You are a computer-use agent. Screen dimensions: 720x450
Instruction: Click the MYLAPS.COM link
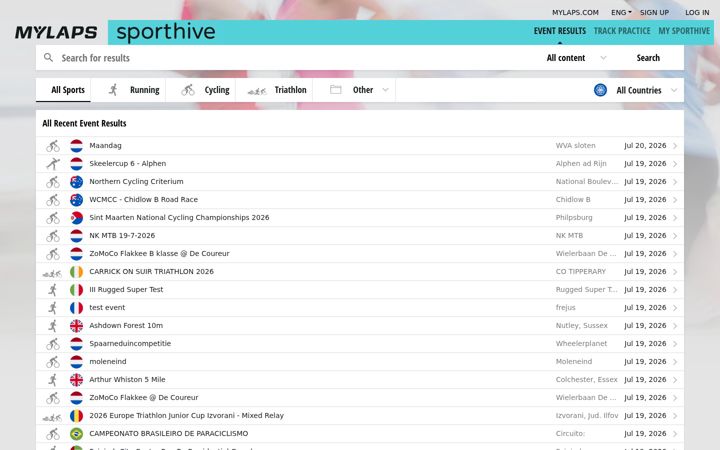tap(575, 12)
